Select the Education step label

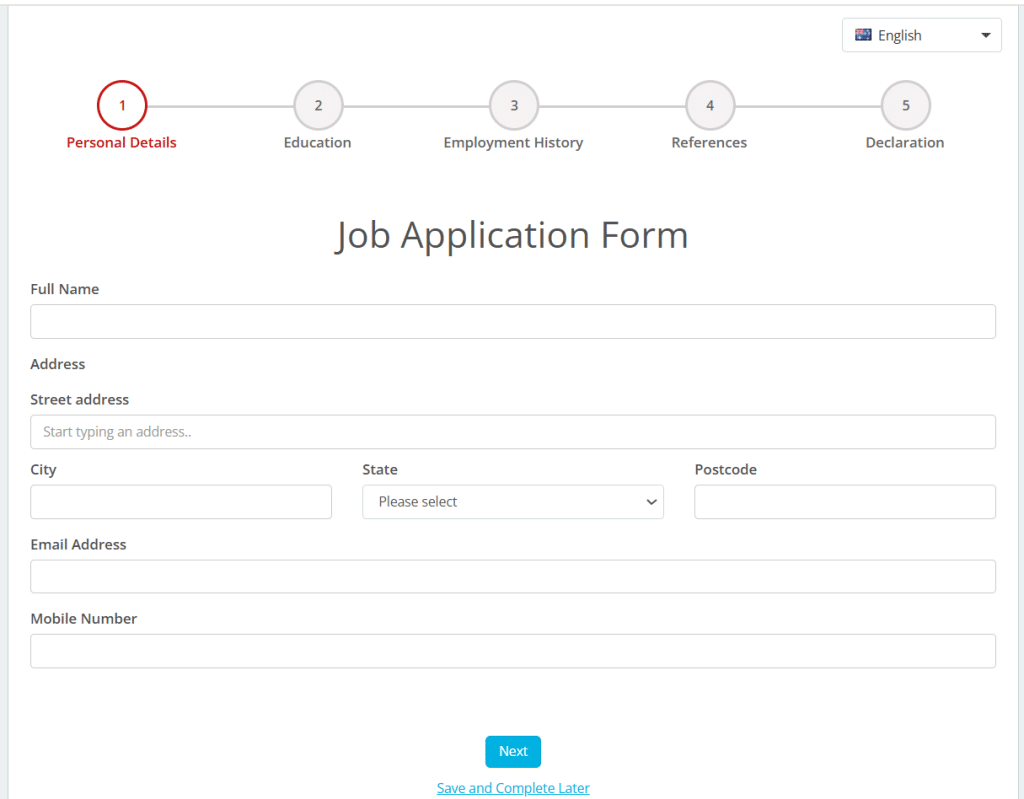317,142
